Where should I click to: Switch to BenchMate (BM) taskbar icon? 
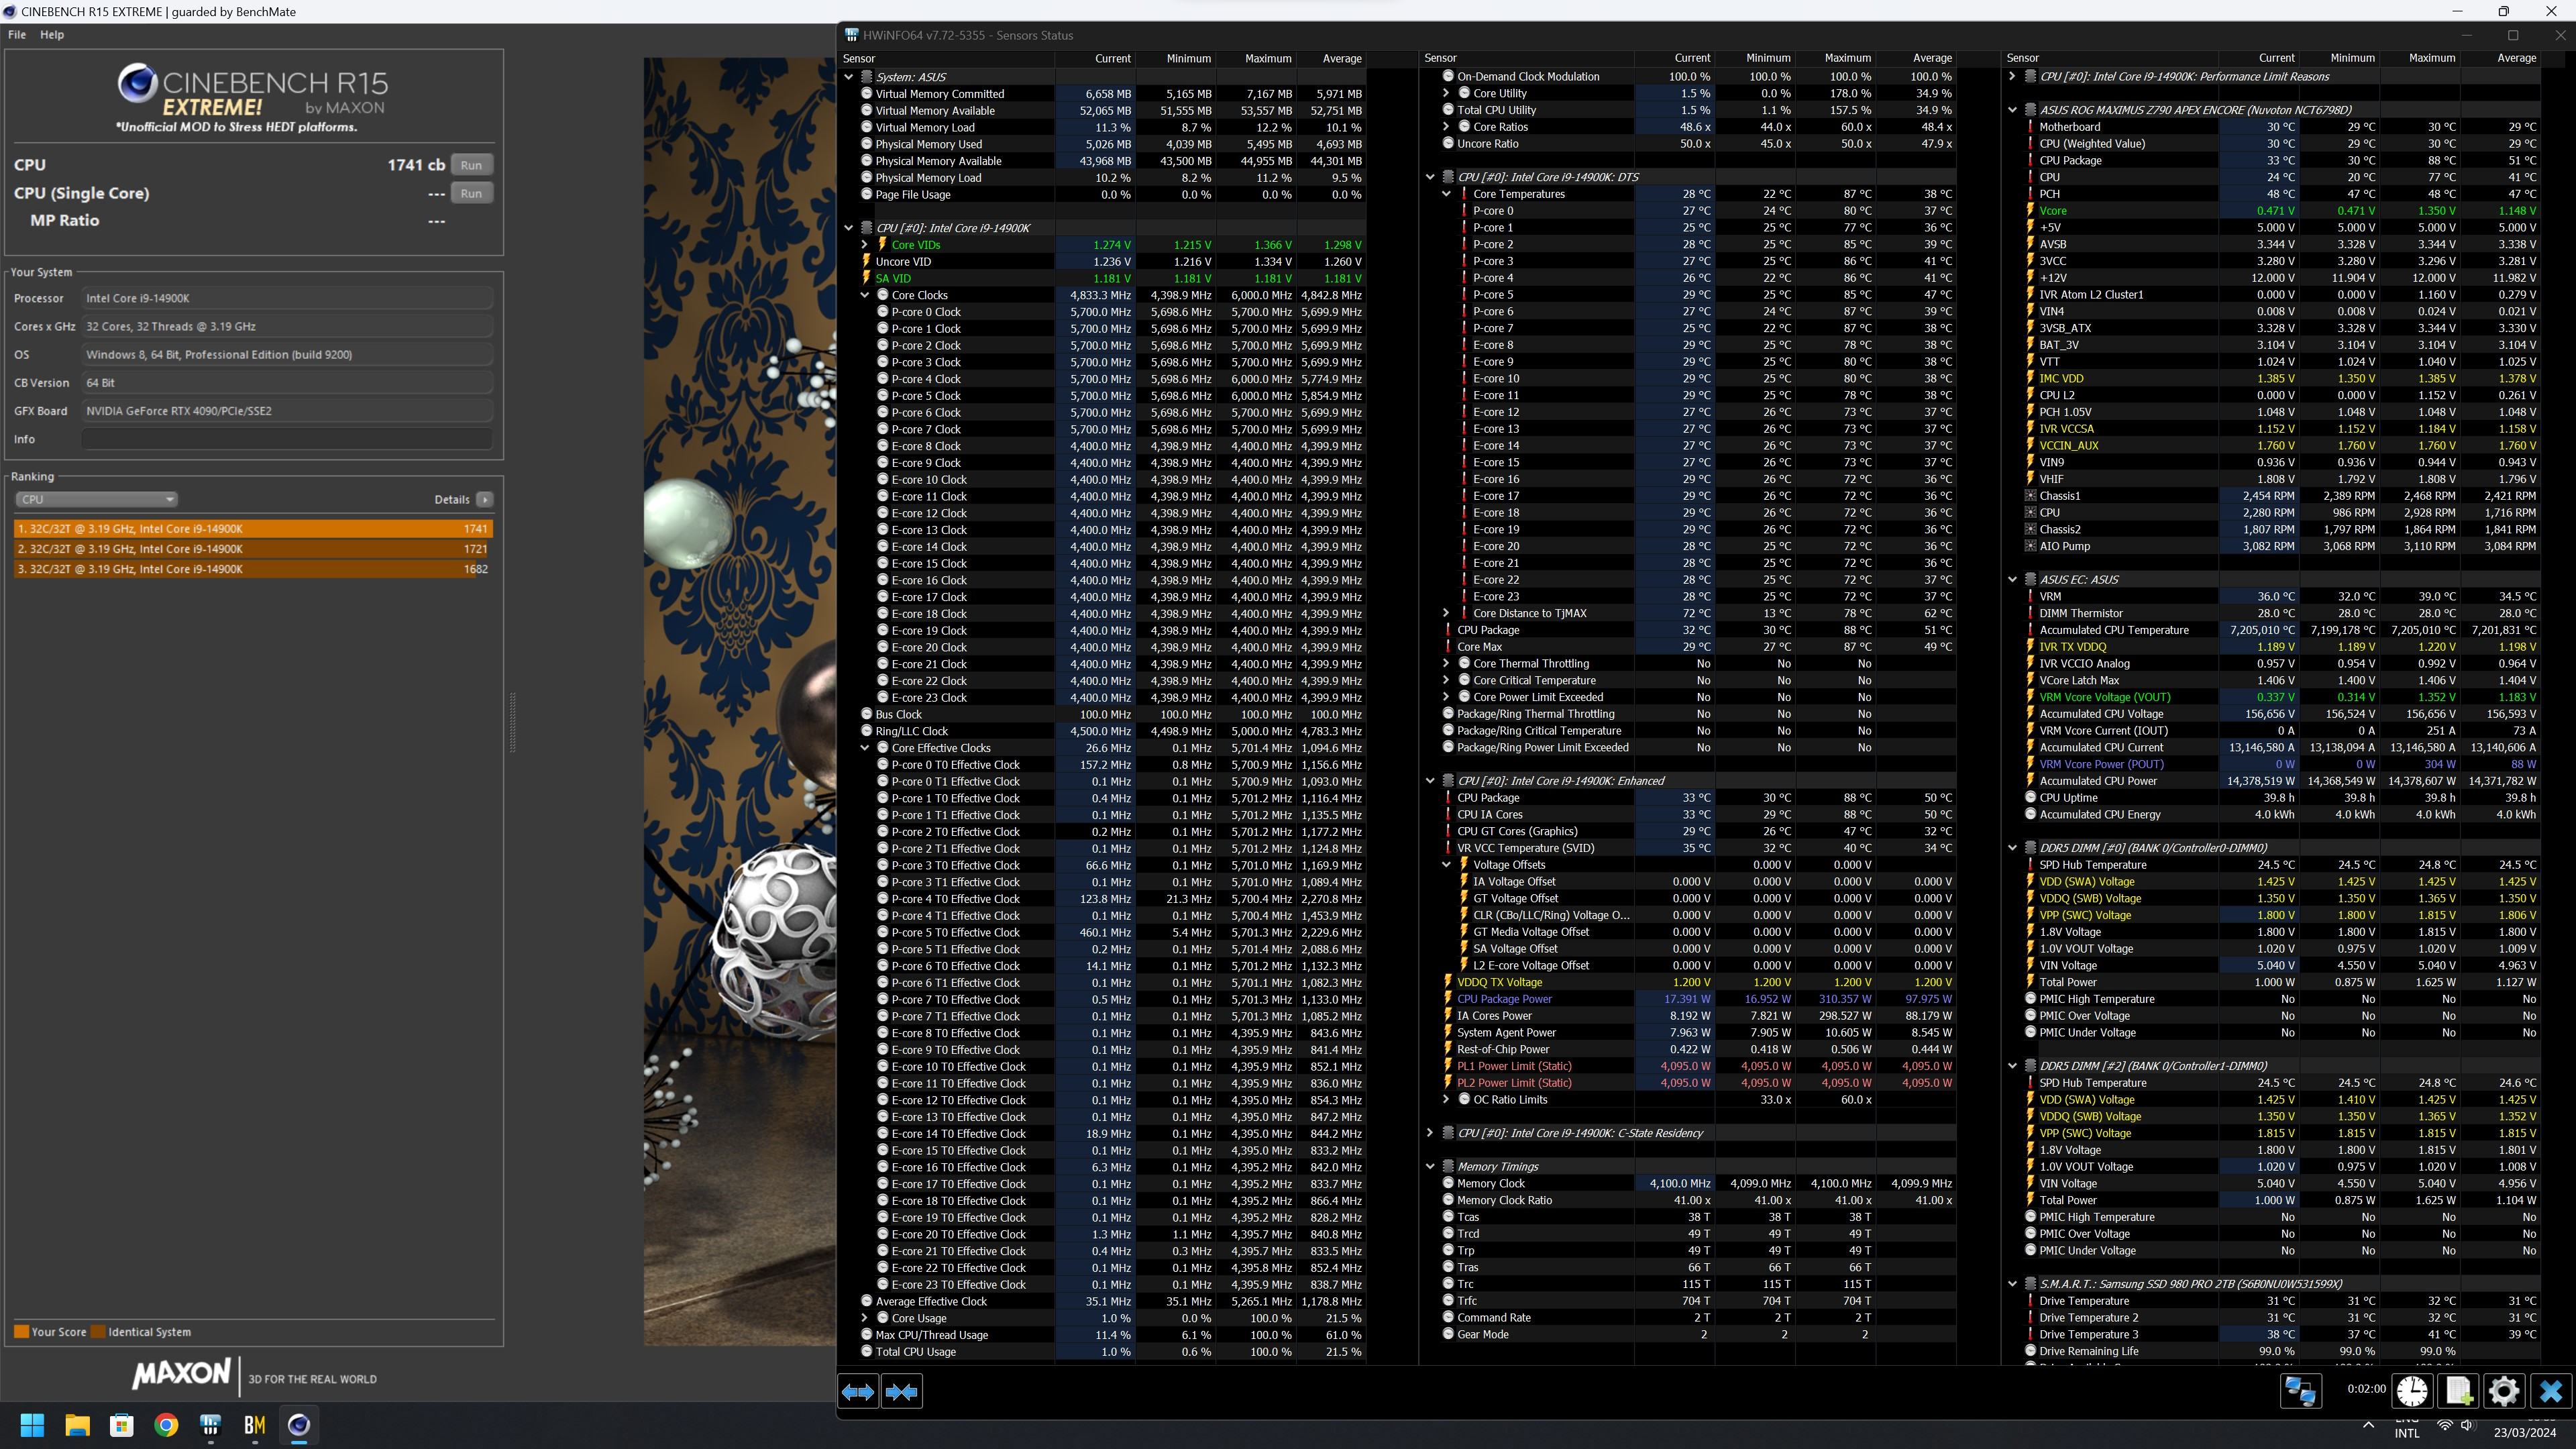[255, 1425]
